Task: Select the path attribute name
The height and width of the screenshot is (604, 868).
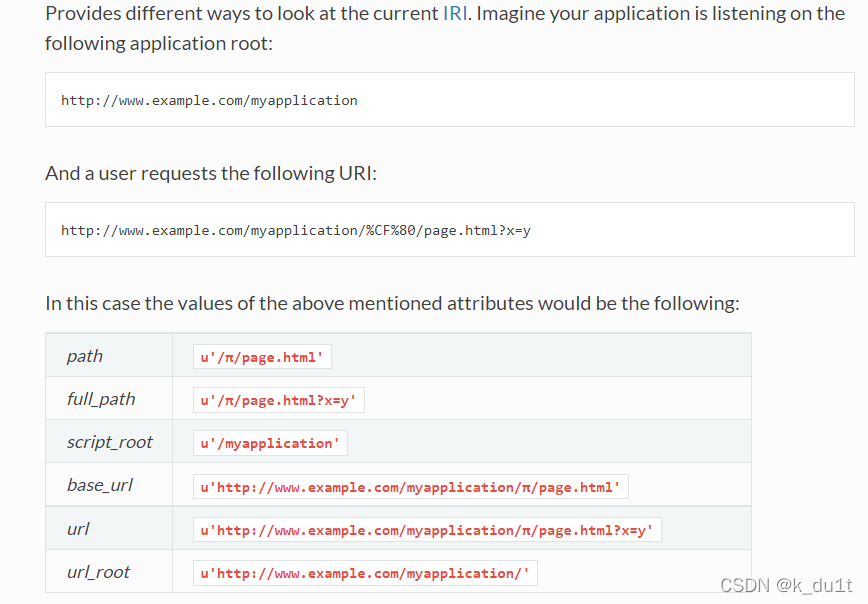Action: point(85,356)
